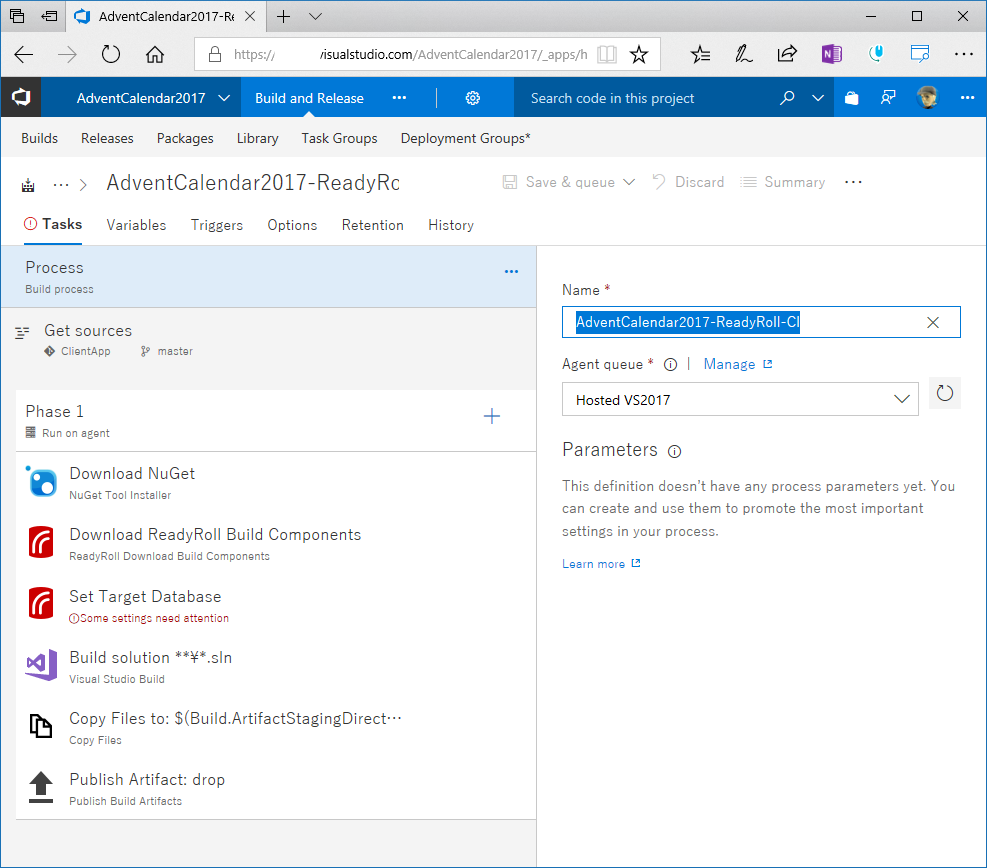
Task: Add page to favorites star
Action: click(x=639, y=55)
